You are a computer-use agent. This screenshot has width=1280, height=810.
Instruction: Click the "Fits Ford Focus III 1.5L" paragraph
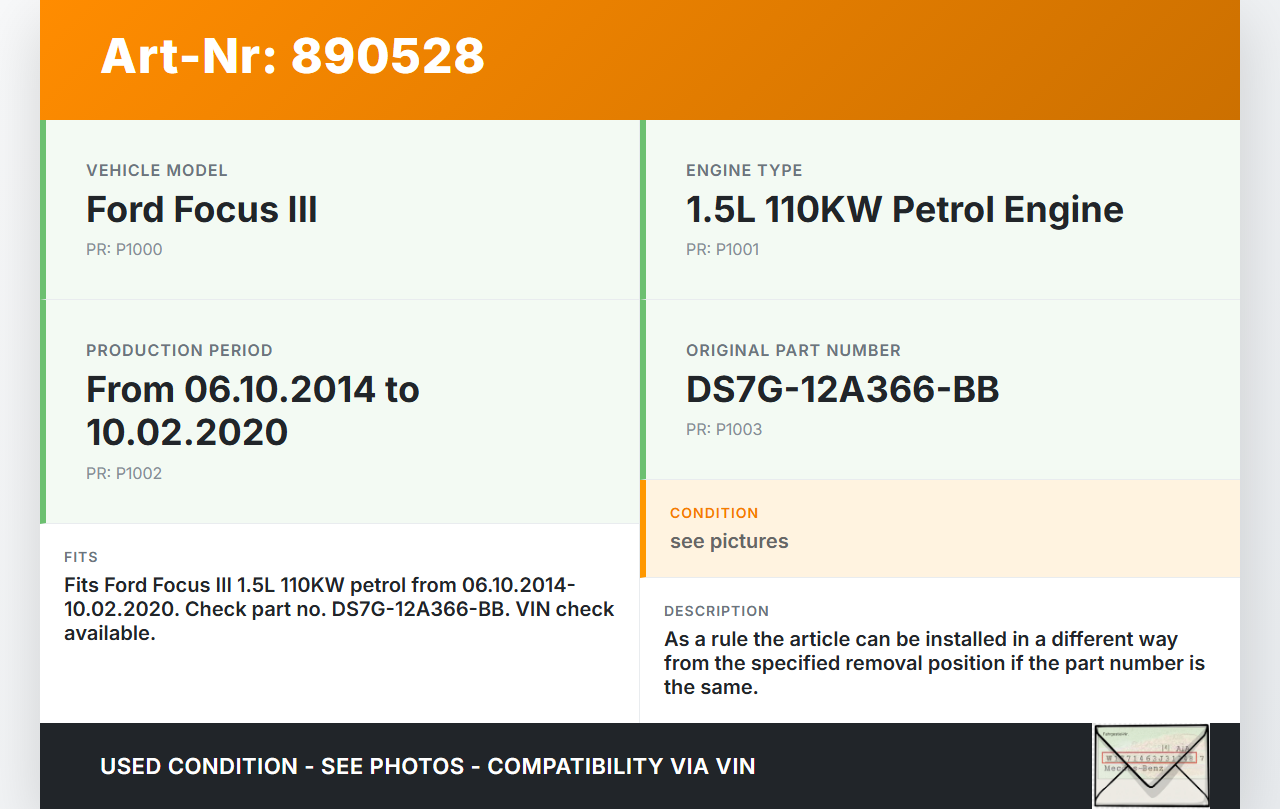[x=339, y=609]
